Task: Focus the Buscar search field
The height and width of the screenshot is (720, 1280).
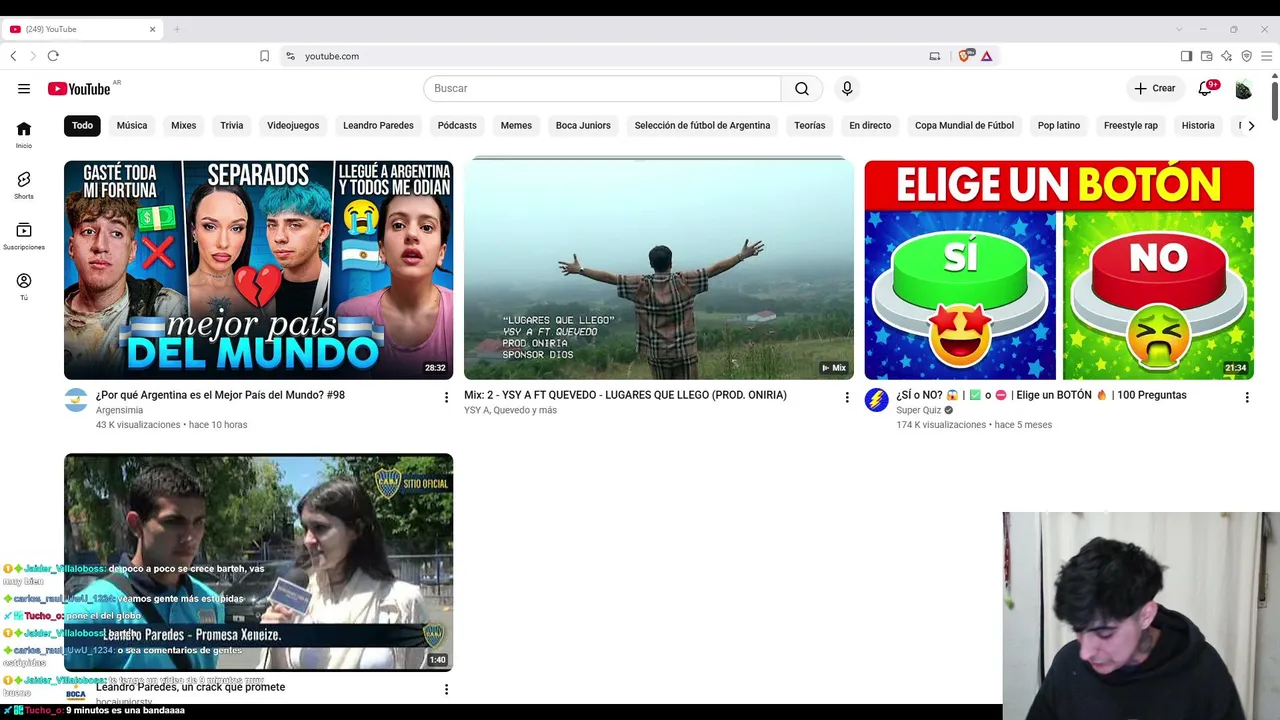Action: coord(602,89)
